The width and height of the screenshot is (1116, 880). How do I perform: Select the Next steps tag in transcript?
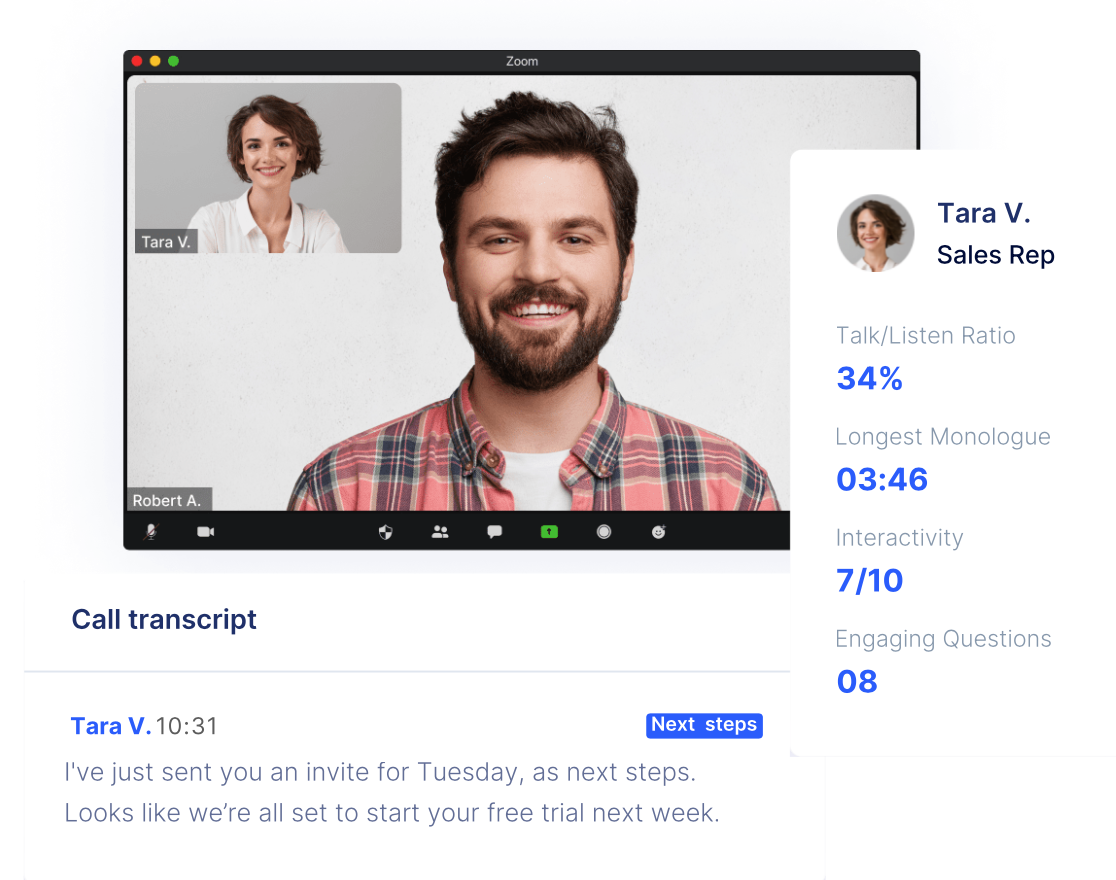click(704, 725)
